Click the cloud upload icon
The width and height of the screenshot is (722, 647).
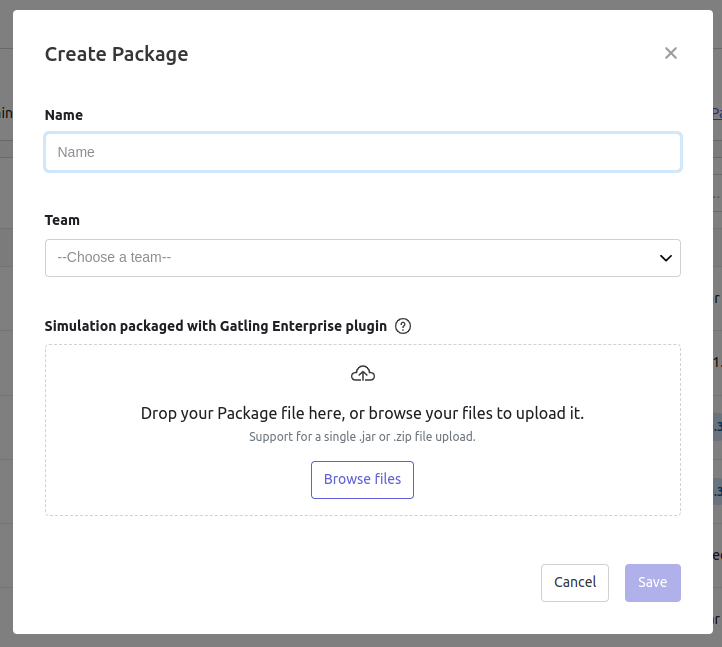(x=363, y=373)
